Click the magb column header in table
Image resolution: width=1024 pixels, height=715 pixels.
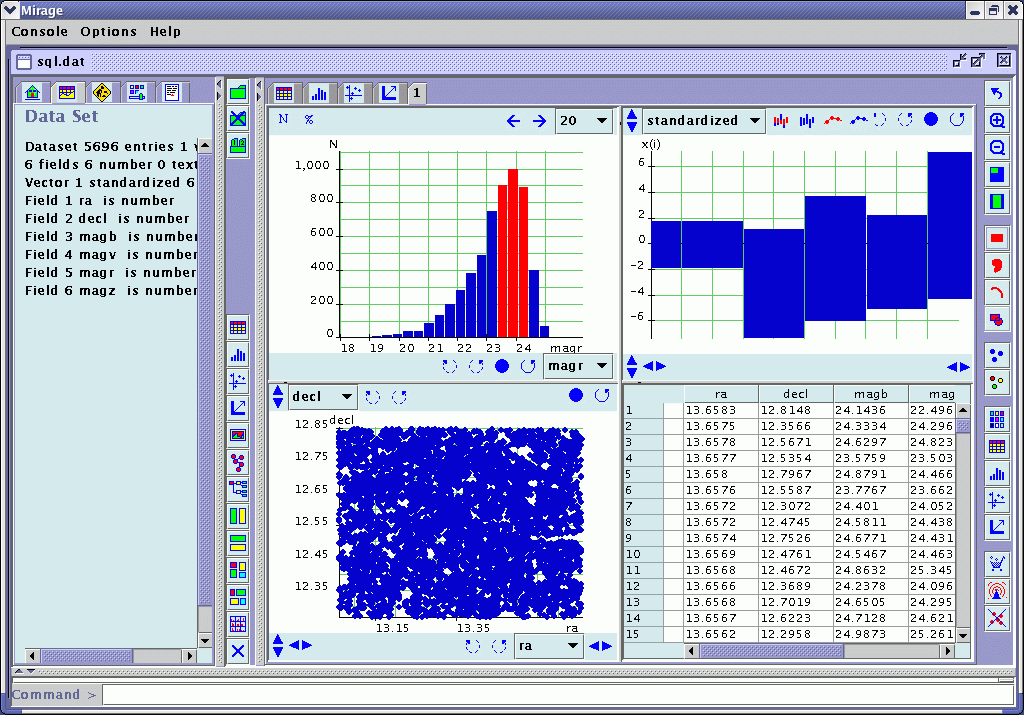(869, 394)
